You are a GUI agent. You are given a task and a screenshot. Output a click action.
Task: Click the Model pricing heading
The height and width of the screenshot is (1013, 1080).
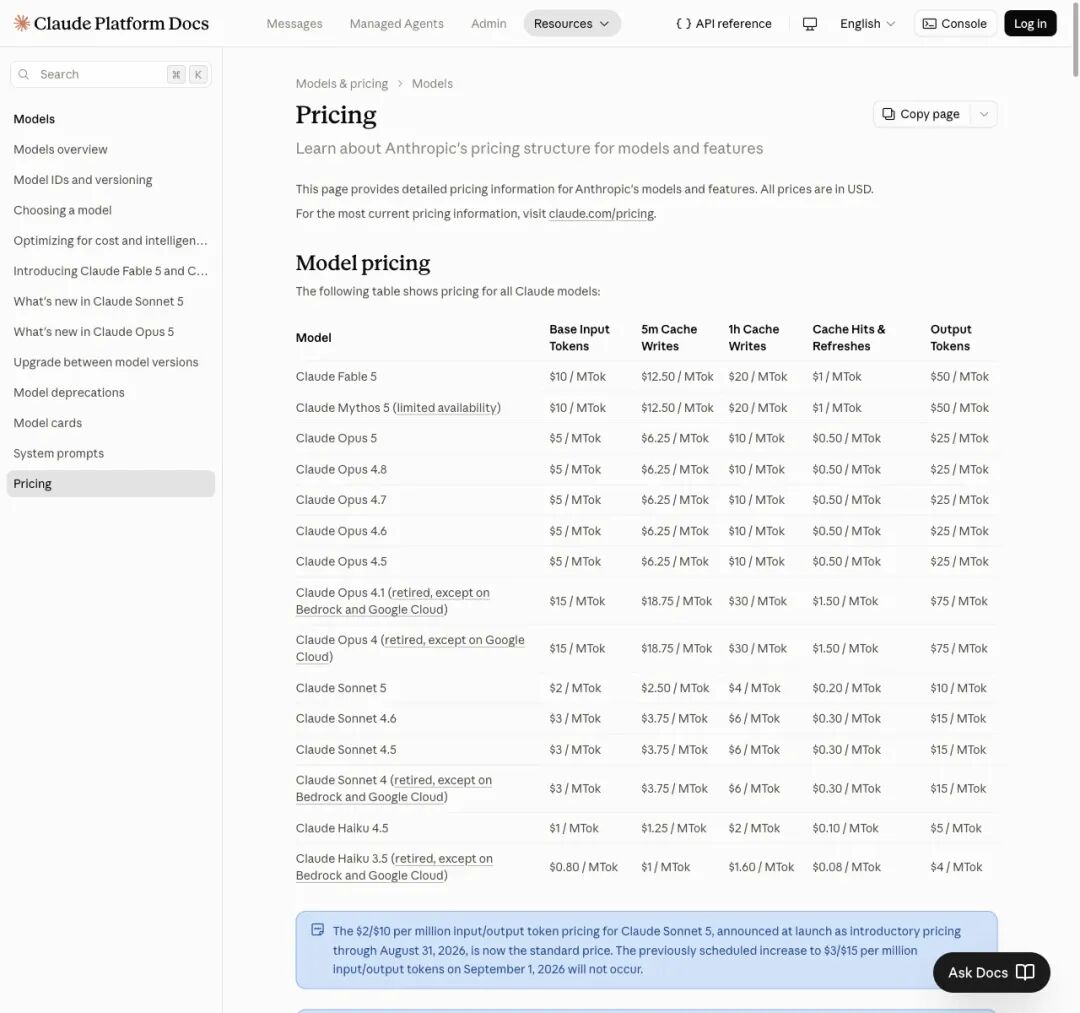click(363, 262)
